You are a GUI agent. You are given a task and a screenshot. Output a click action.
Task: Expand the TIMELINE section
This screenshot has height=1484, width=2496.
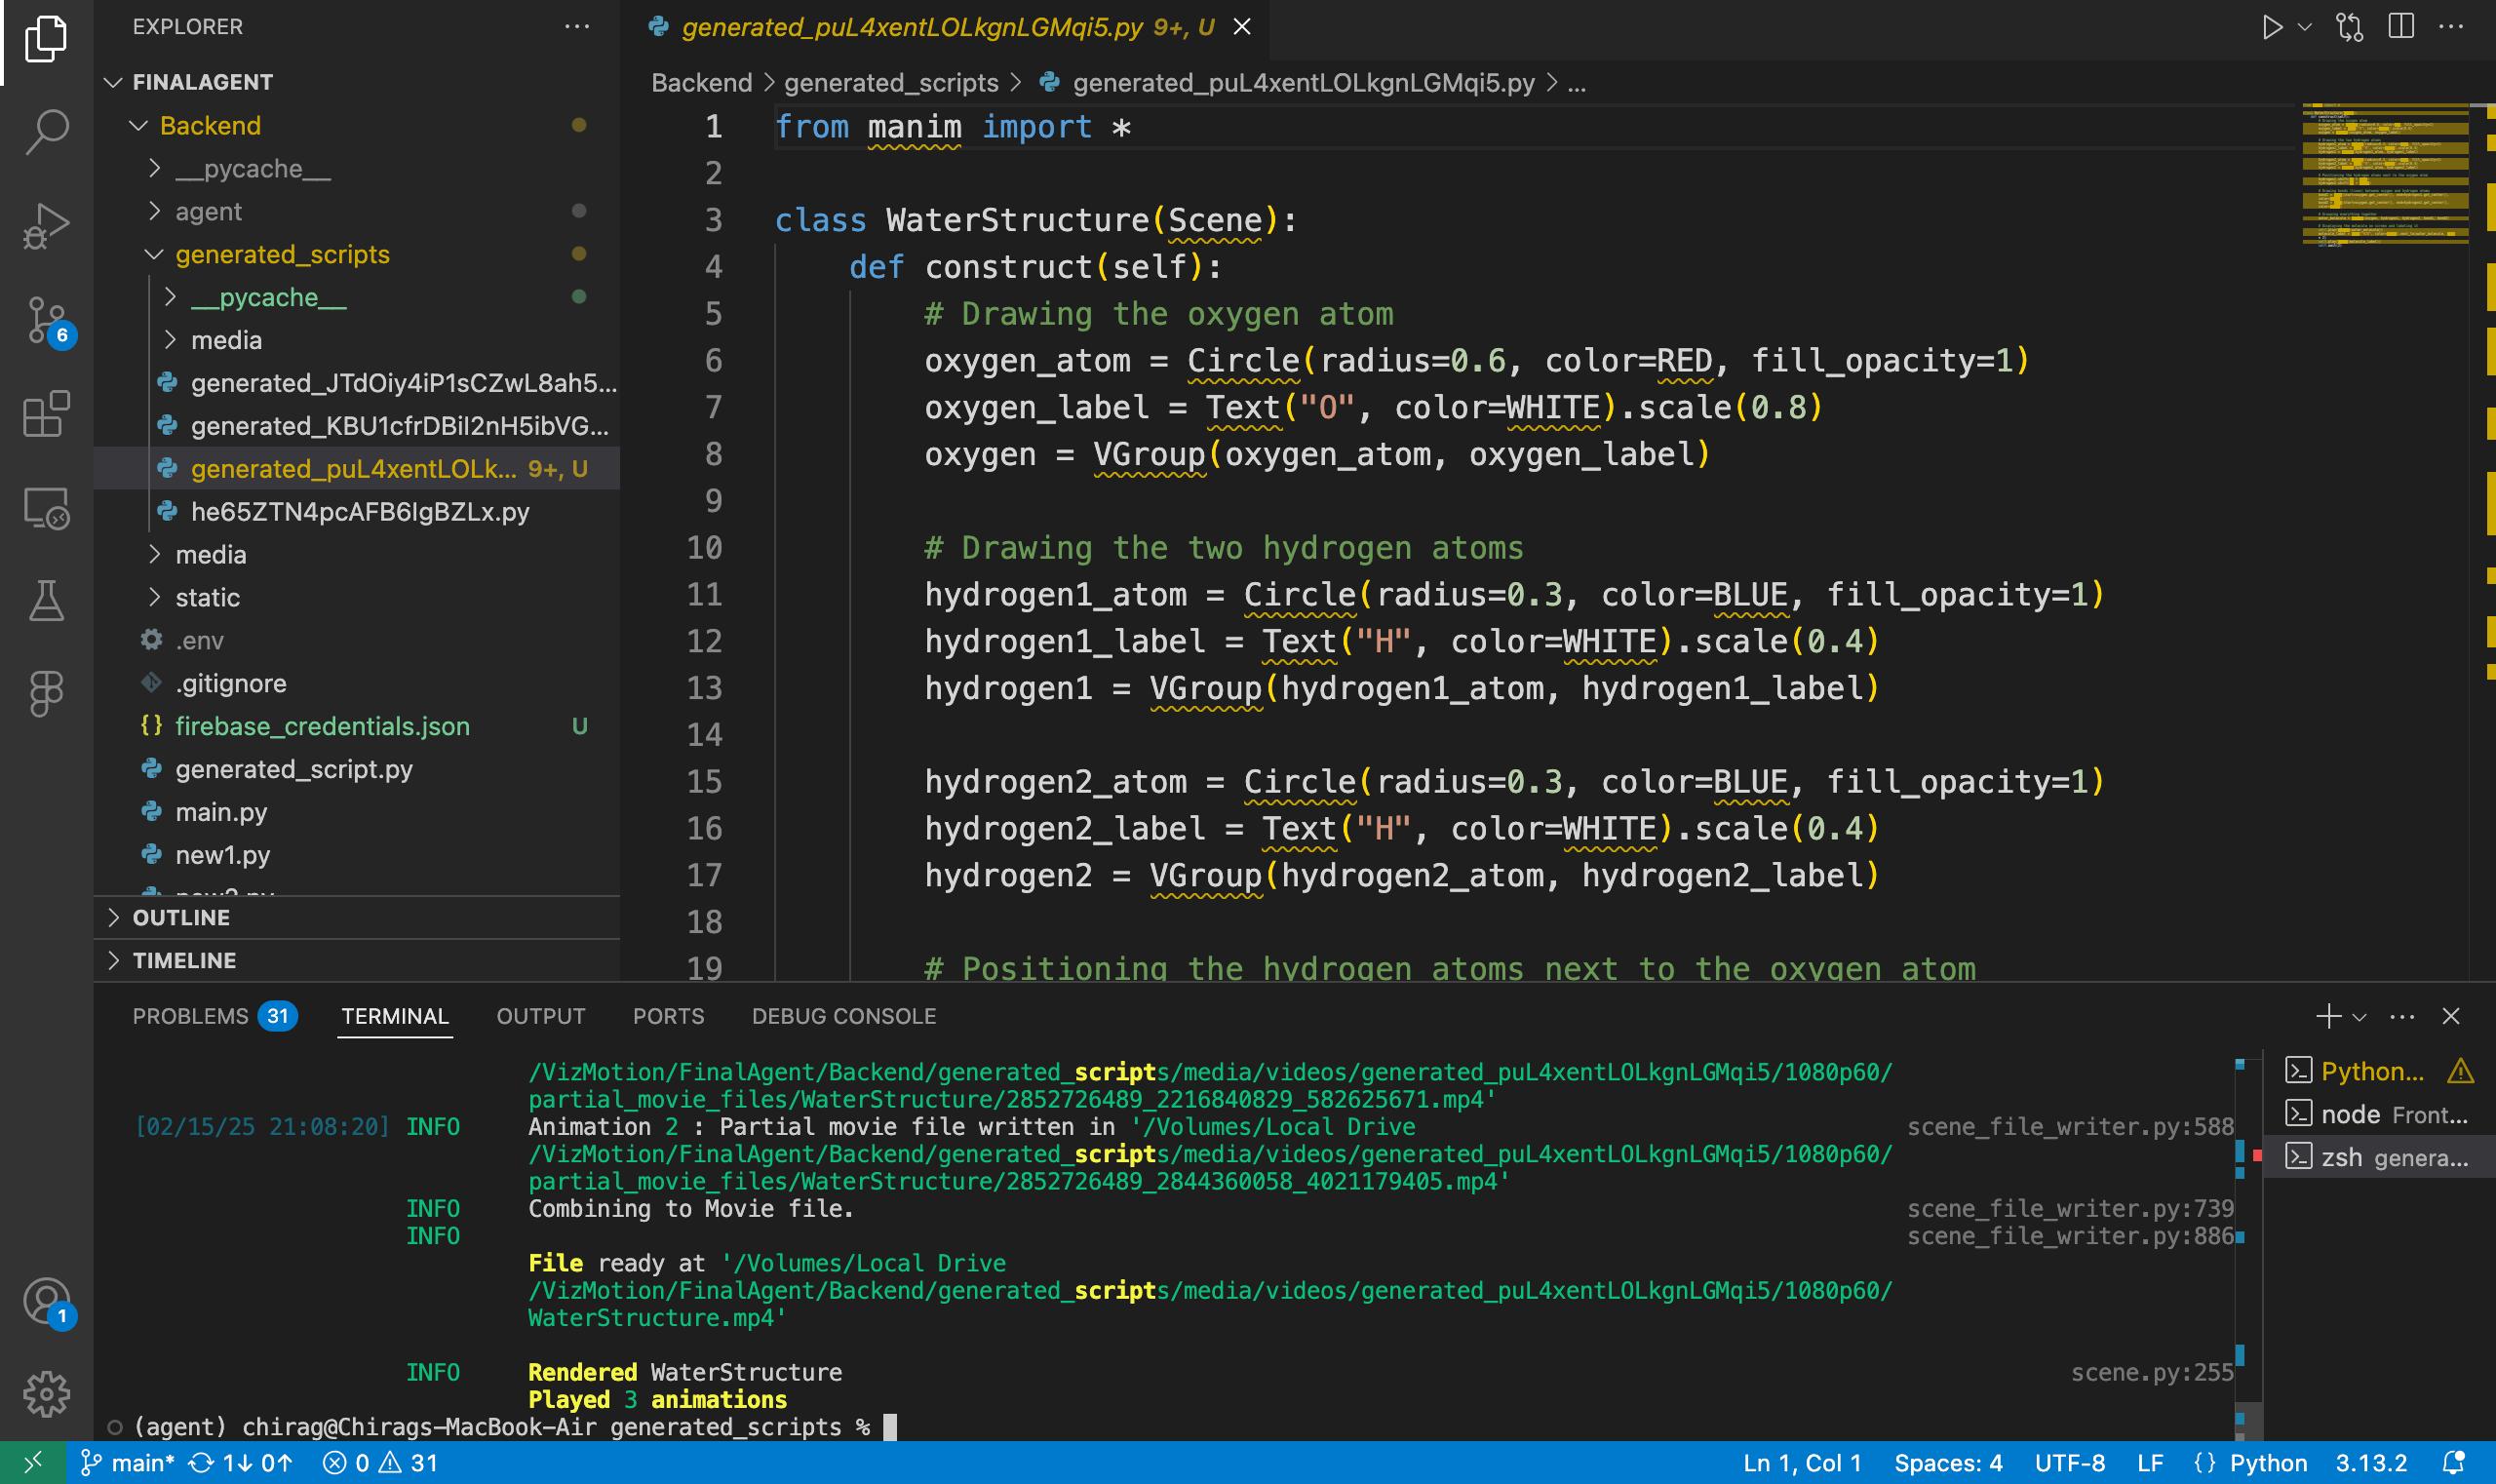click(x=184, y=960)
